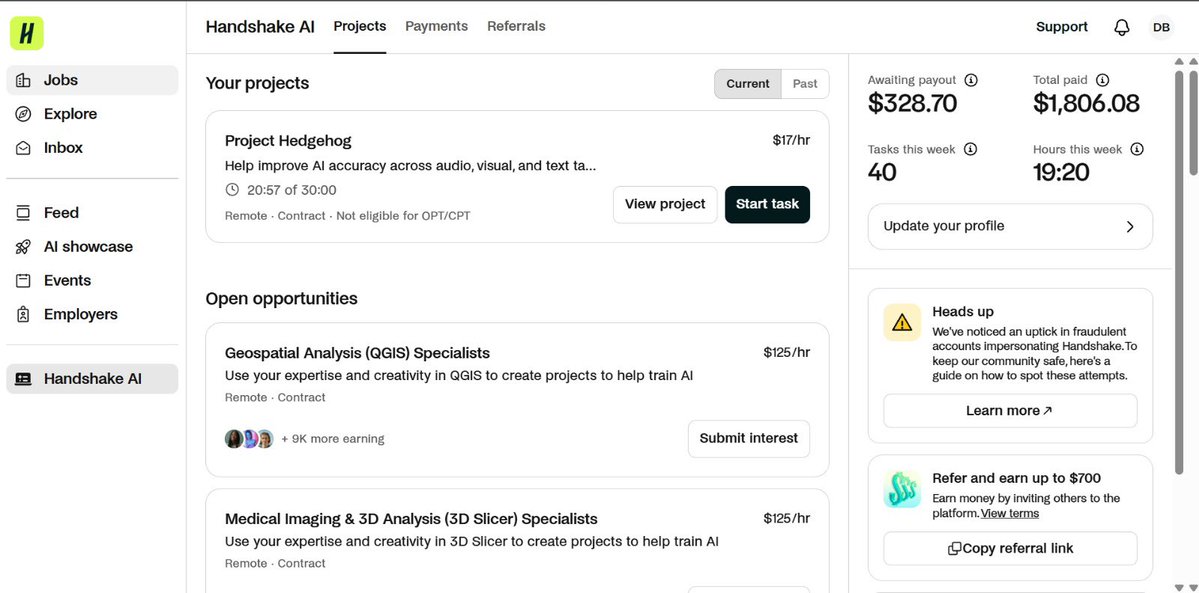Click the 19:20 hours this week value
This screenshot has width=1199, height=593.
pyautogui.click(x=1061, y=172)
